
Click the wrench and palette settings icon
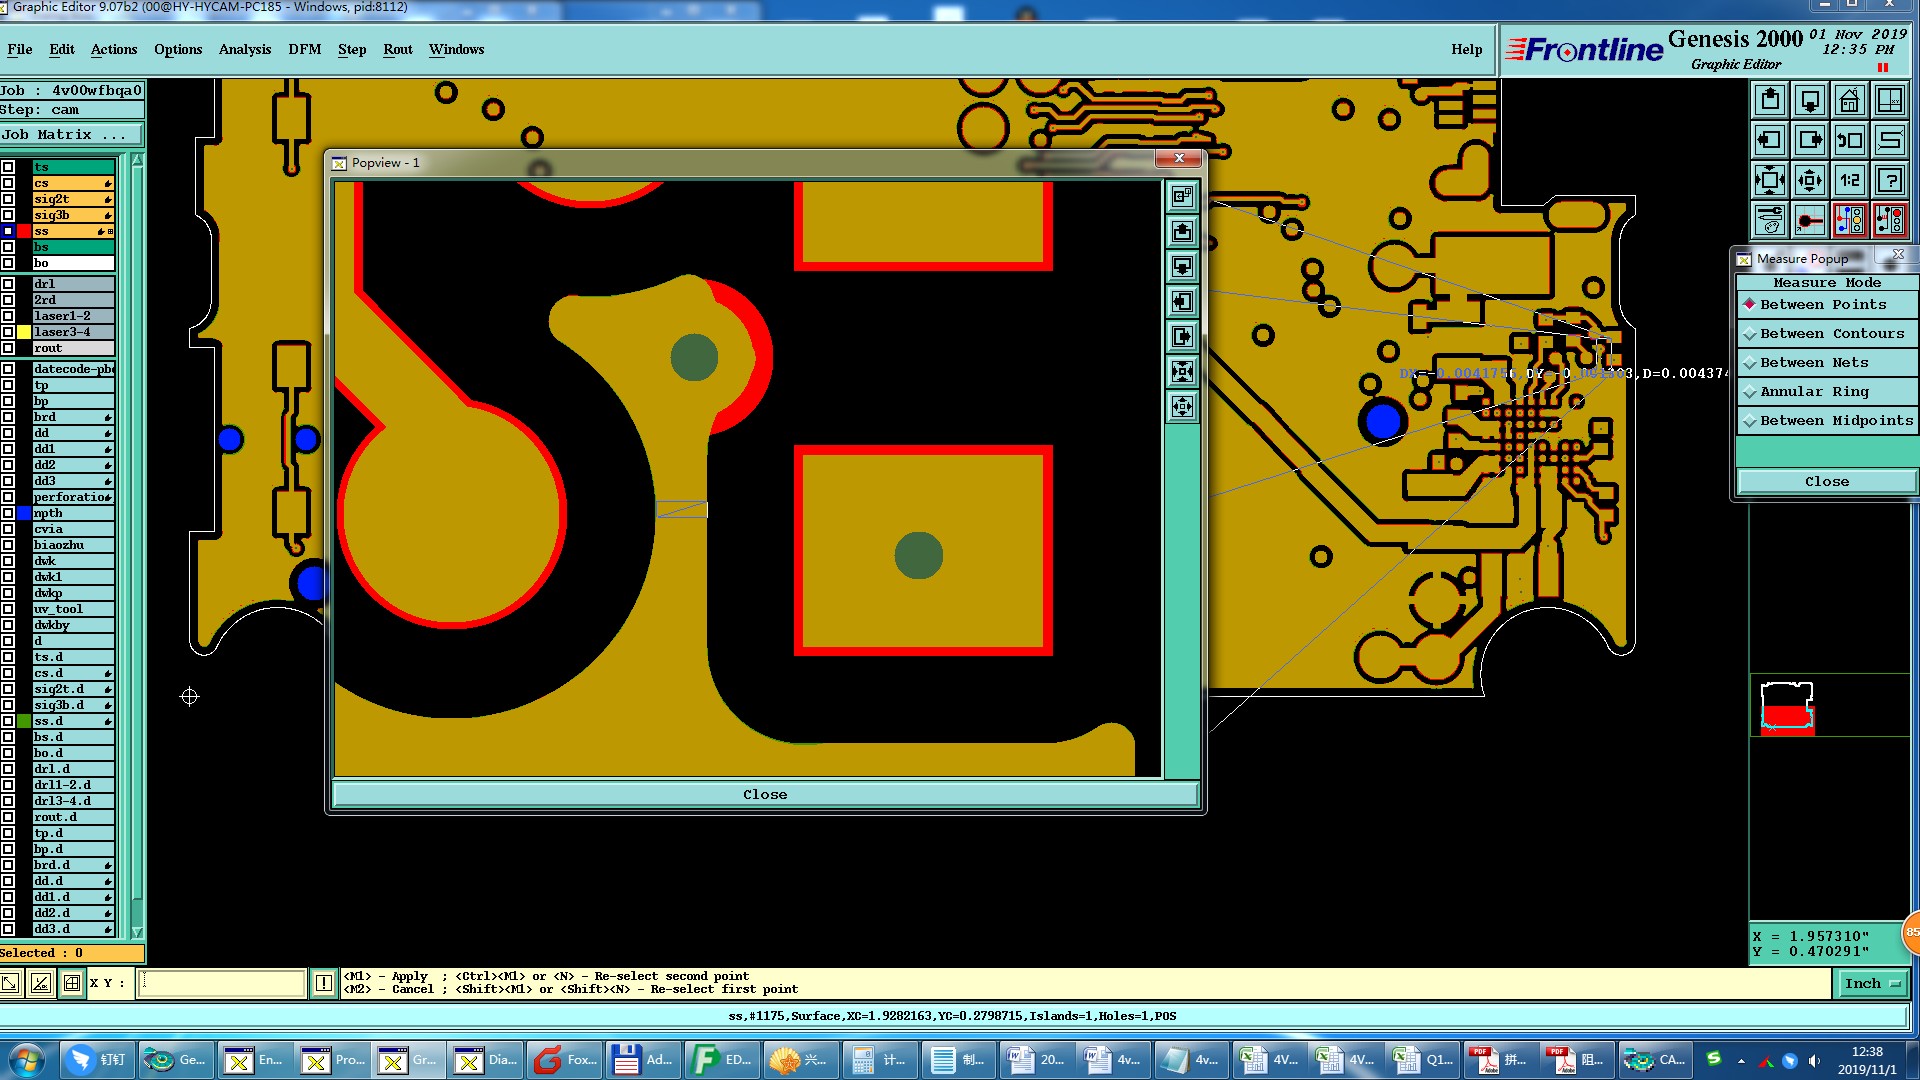[1770, 219]
